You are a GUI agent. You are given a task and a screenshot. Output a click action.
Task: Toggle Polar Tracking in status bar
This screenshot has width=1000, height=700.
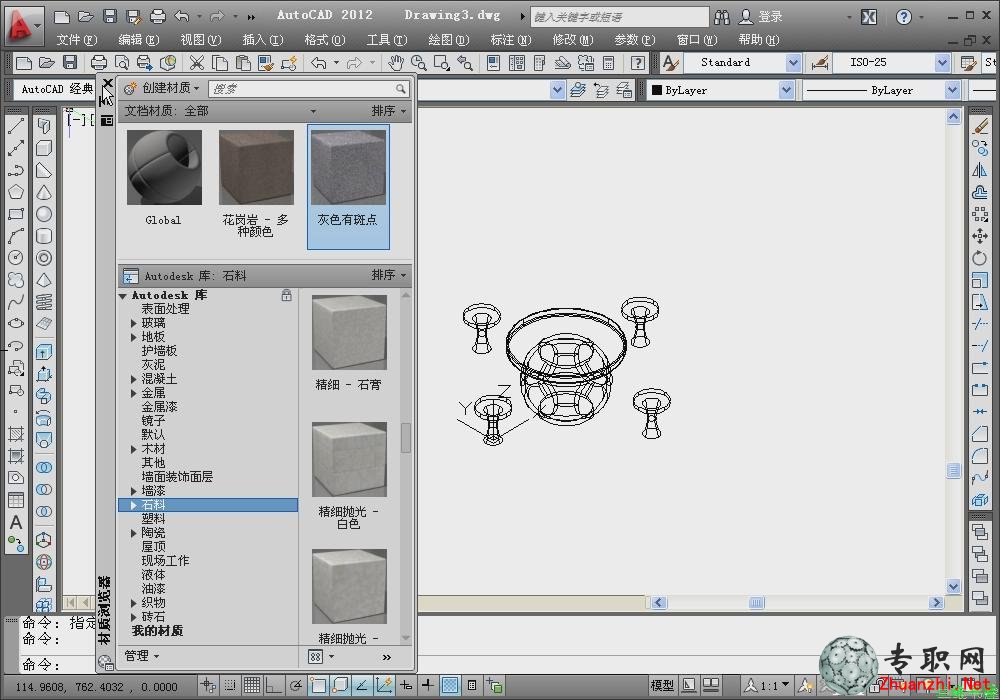point(296,685)
